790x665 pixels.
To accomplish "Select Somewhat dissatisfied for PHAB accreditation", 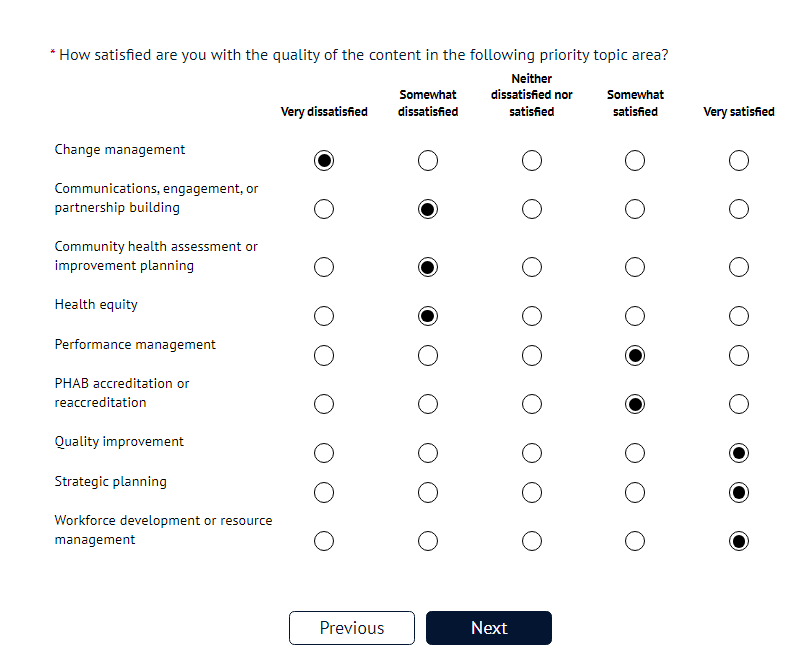I will click(x=428, y=404).
